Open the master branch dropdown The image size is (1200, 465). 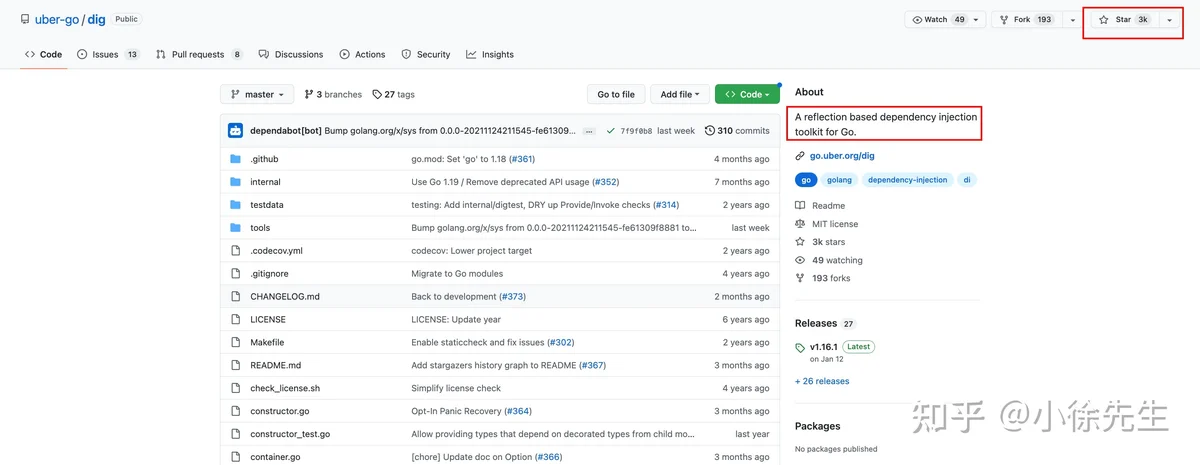click(257, 94)
